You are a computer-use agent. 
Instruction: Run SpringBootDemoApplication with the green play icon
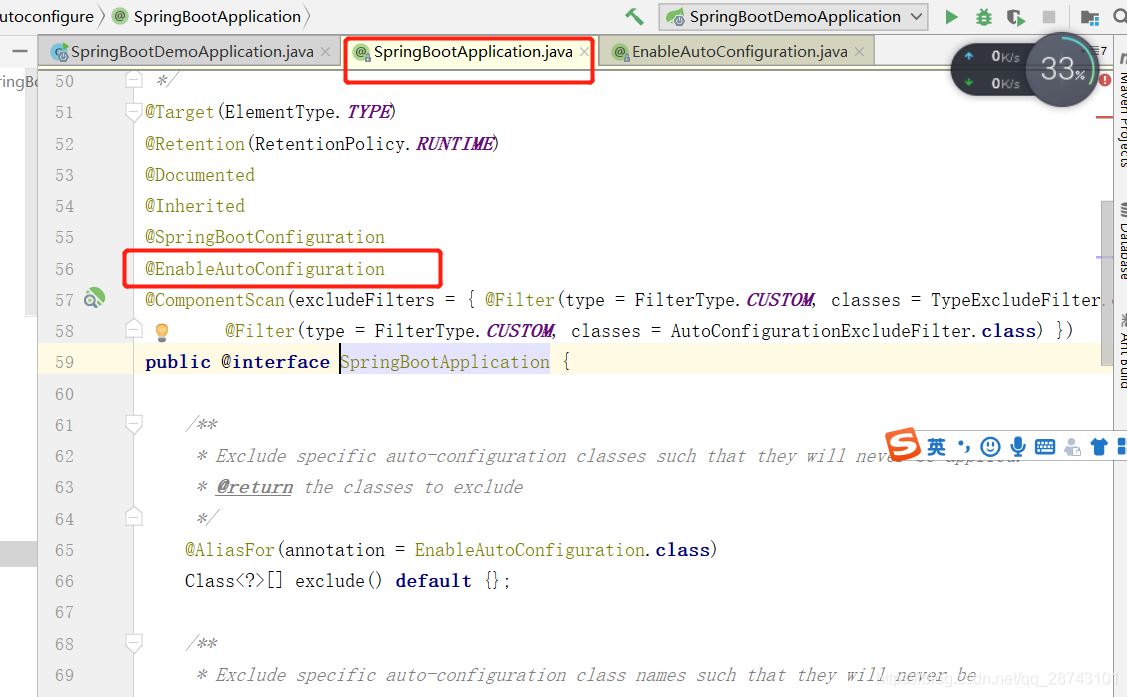click(x=951, y=16)
